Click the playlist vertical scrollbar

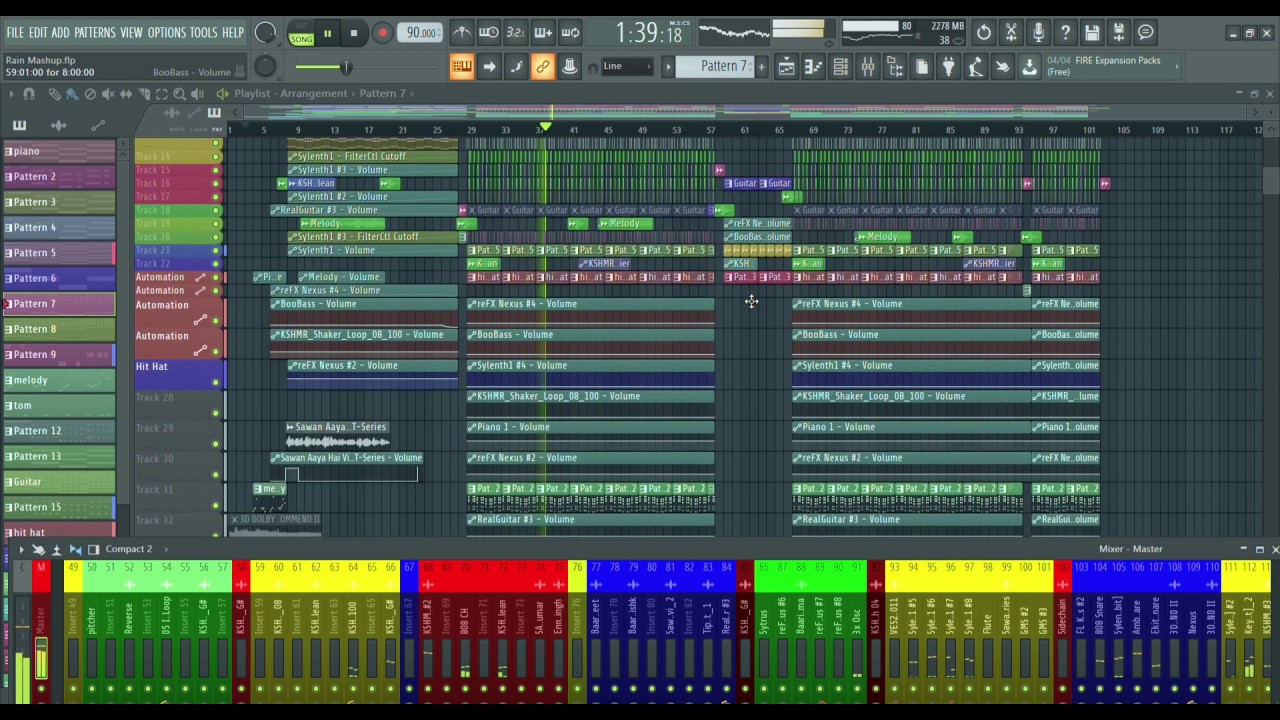1271,183
